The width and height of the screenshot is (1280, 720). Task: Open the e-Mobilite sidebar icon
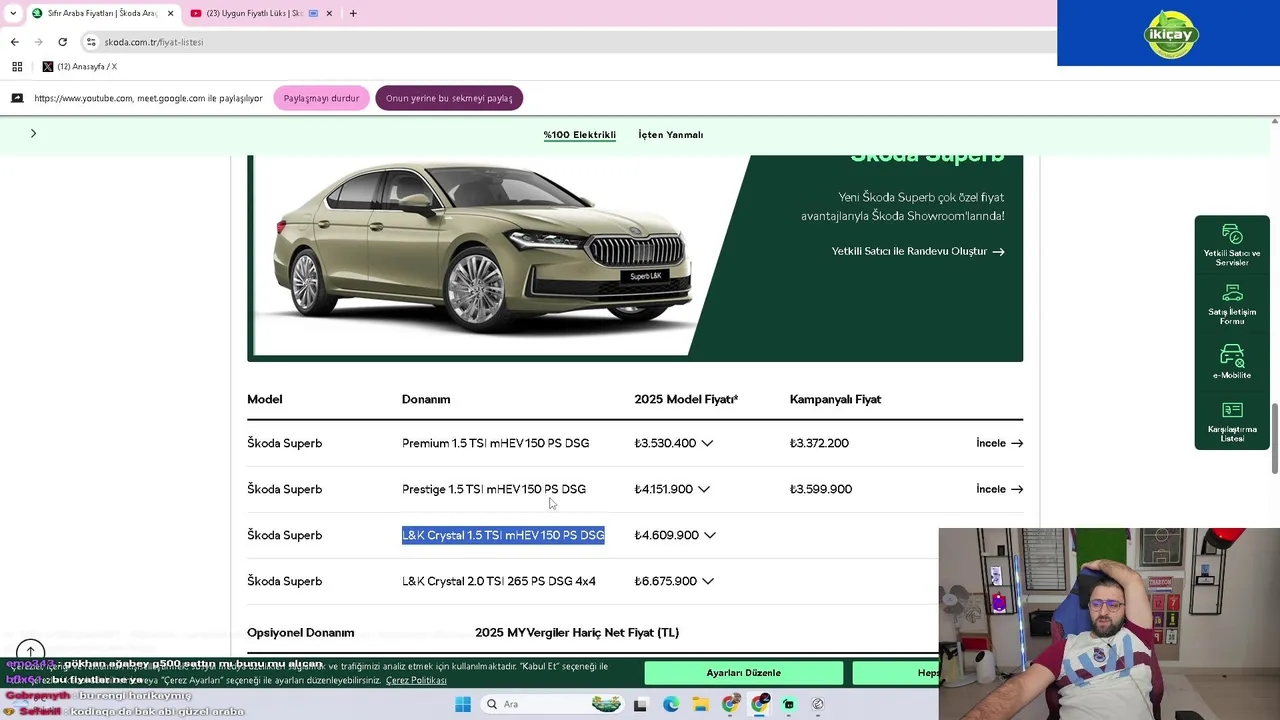1232,362
